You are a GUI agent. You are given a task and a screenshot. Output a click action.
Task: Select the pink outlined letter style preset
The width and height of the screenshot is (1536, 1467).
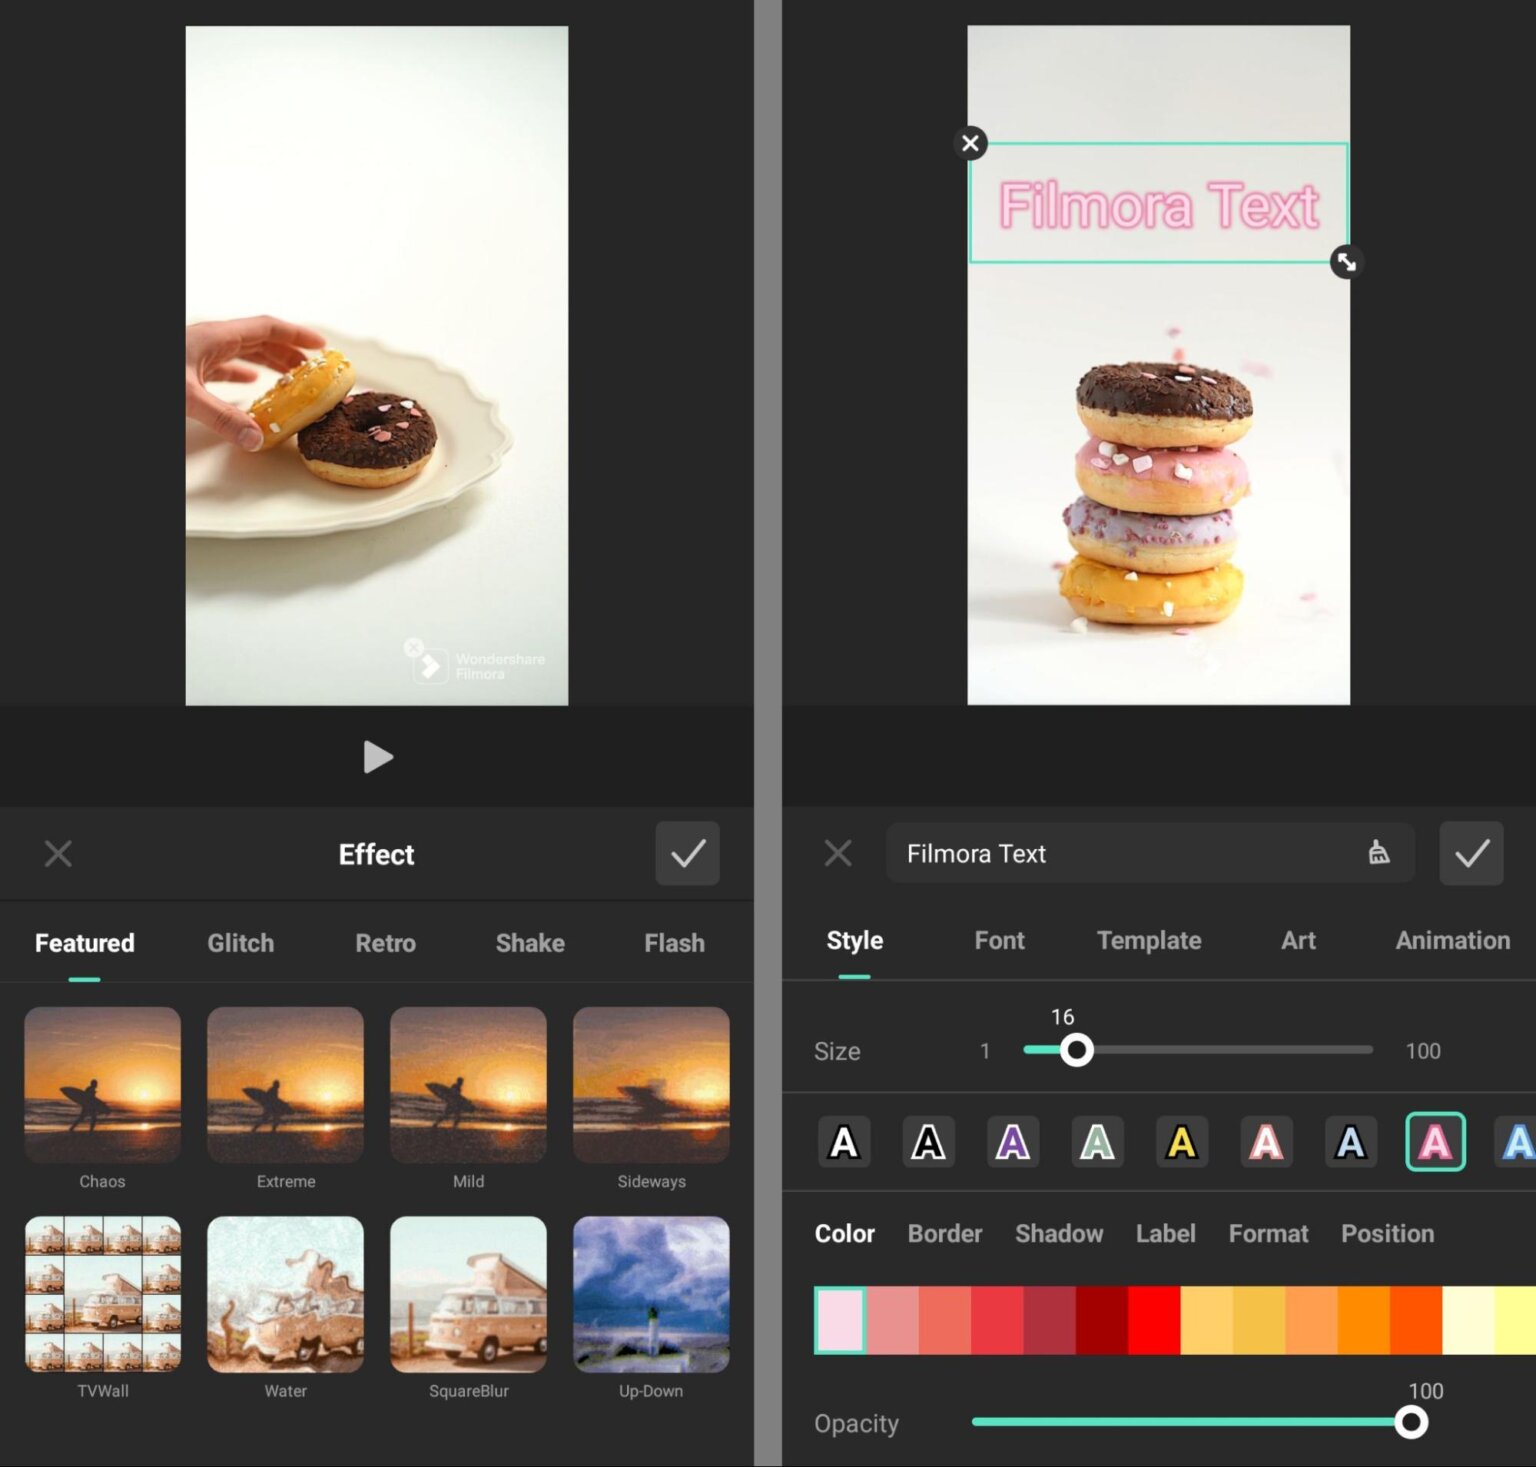pos(1434,1141)
